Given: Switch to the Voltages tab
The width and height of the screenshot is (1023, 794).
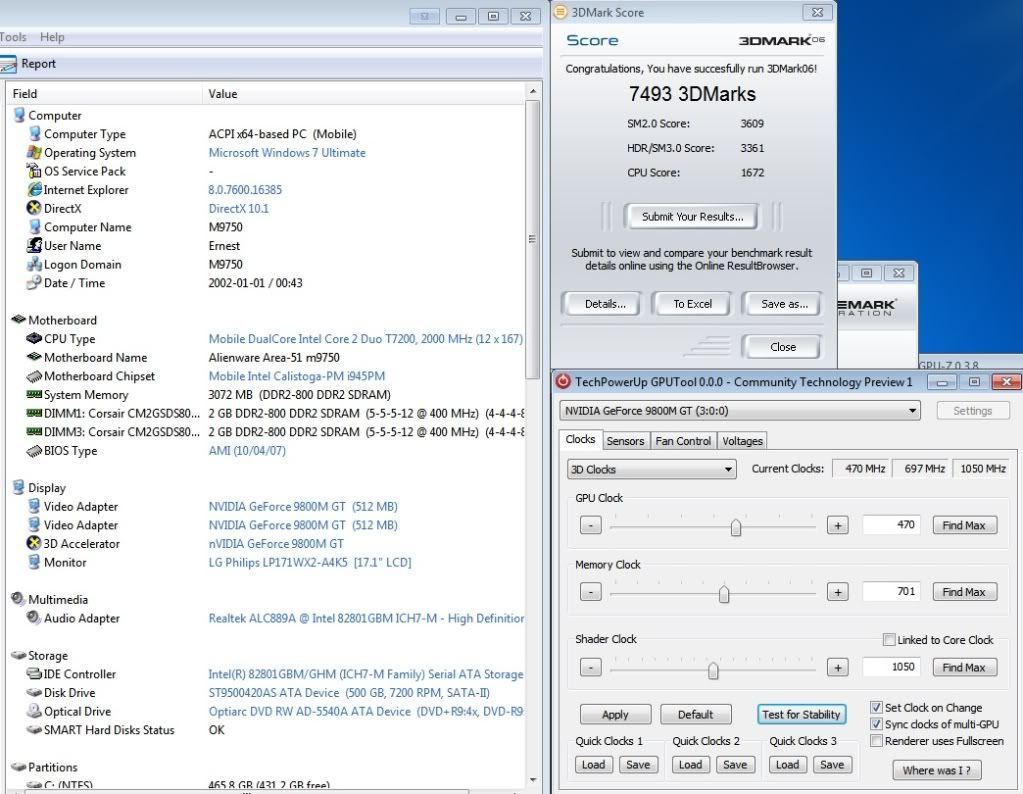Looking at the screenshot, I should [742, 441].
